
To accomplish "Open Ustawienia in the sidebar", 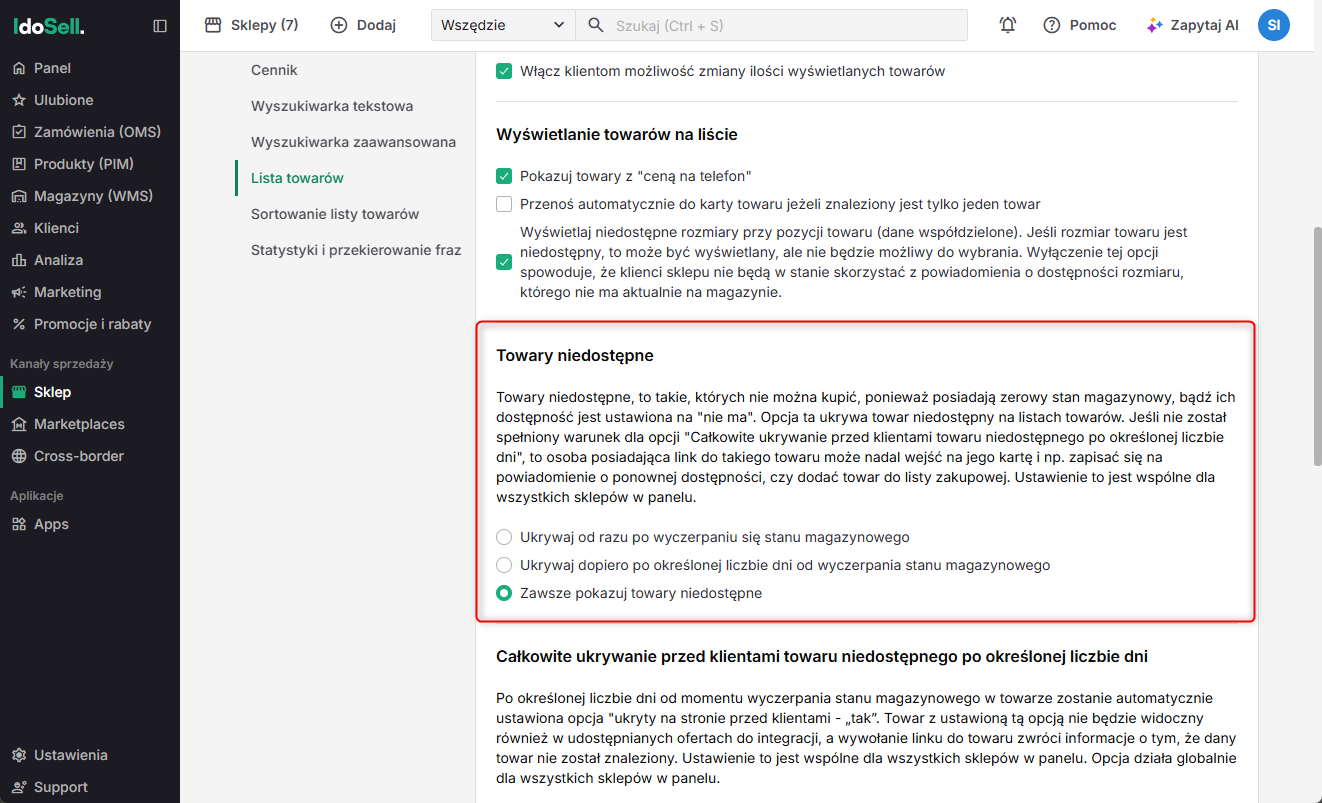I will pyautogui.click(x=71, y=755).
